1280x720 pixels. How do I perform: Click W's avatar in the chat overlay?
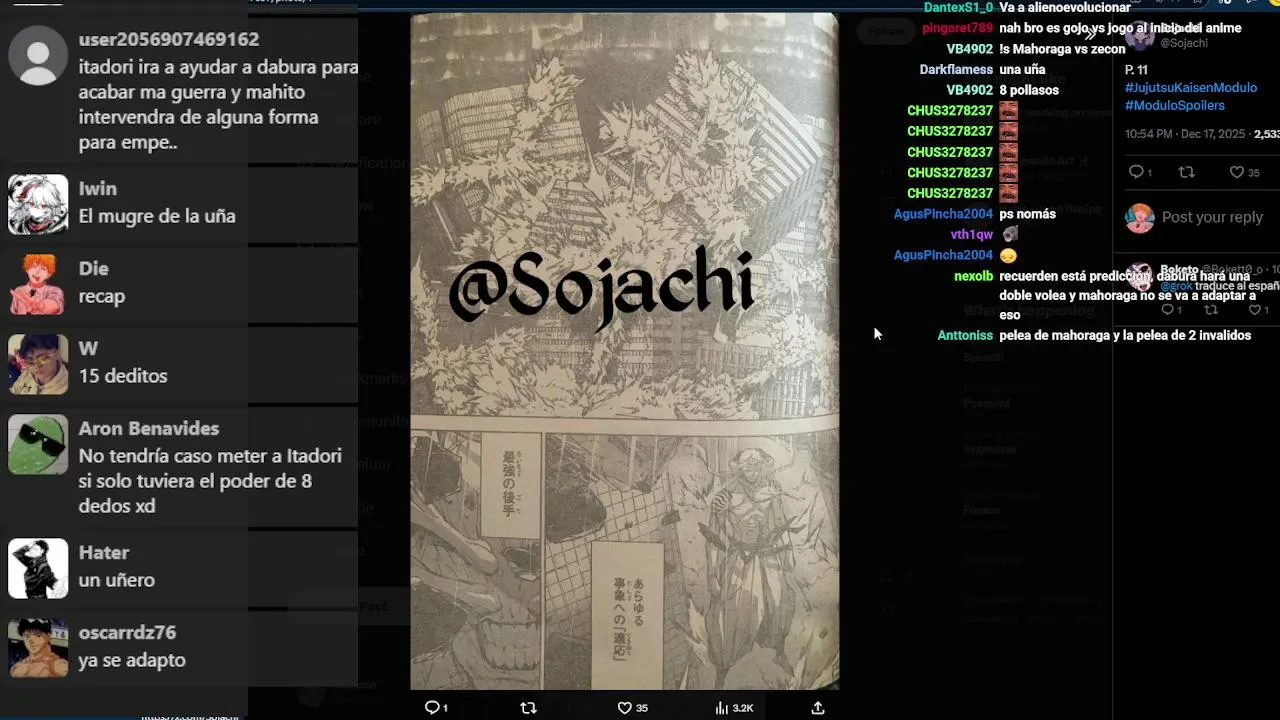tap(38, 364)
